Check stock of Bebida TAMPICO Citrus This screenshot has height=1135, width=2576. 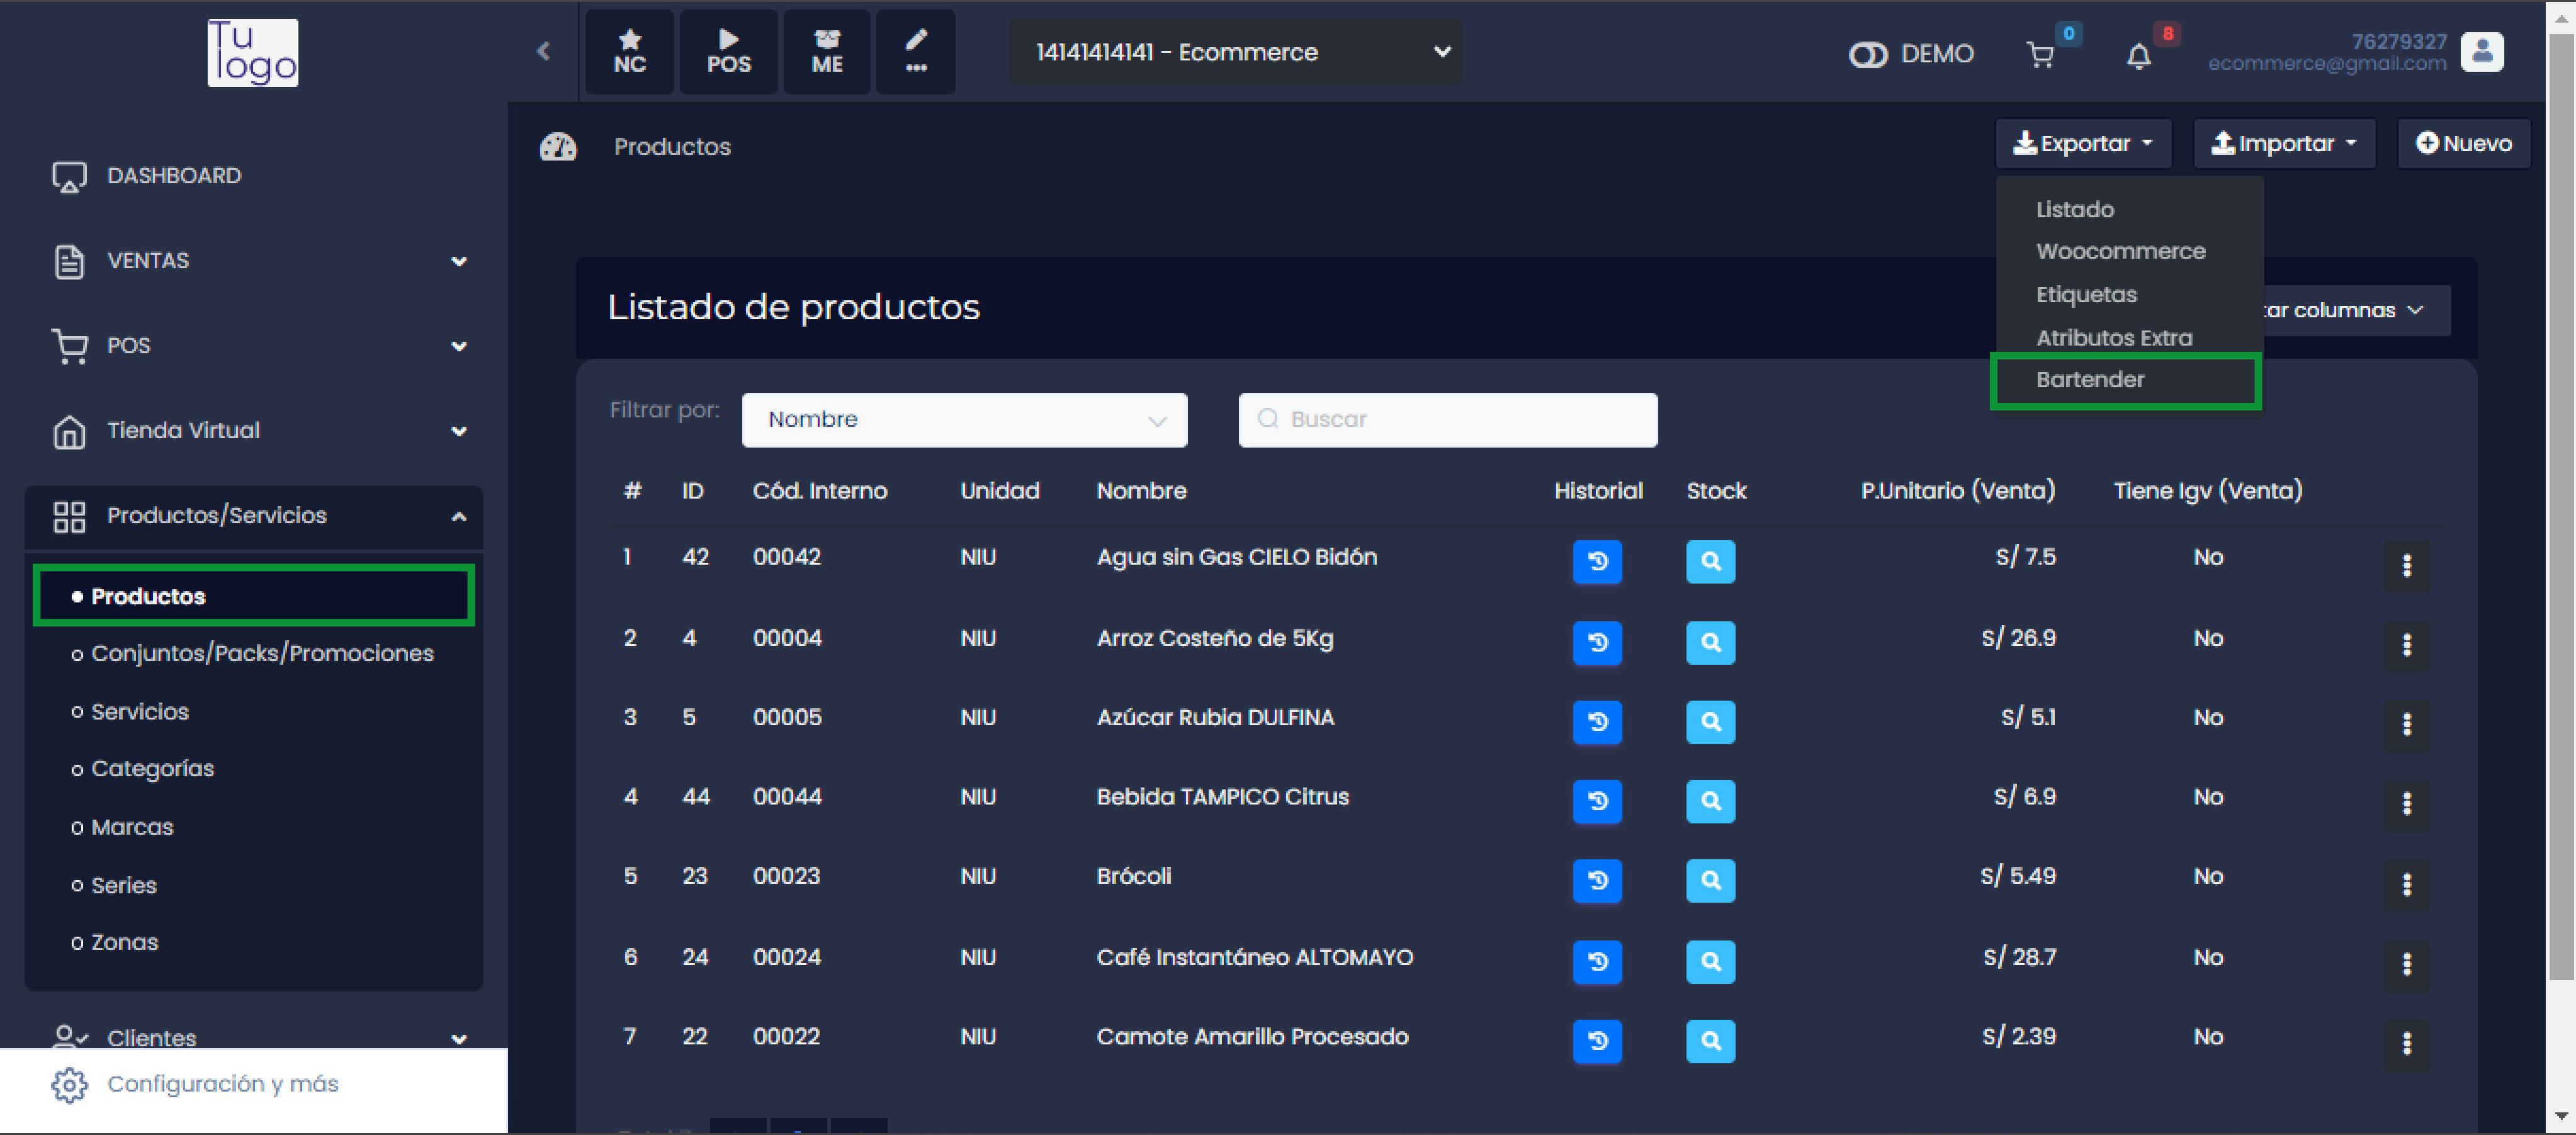pyautogui.click(x=1710, y=801)
